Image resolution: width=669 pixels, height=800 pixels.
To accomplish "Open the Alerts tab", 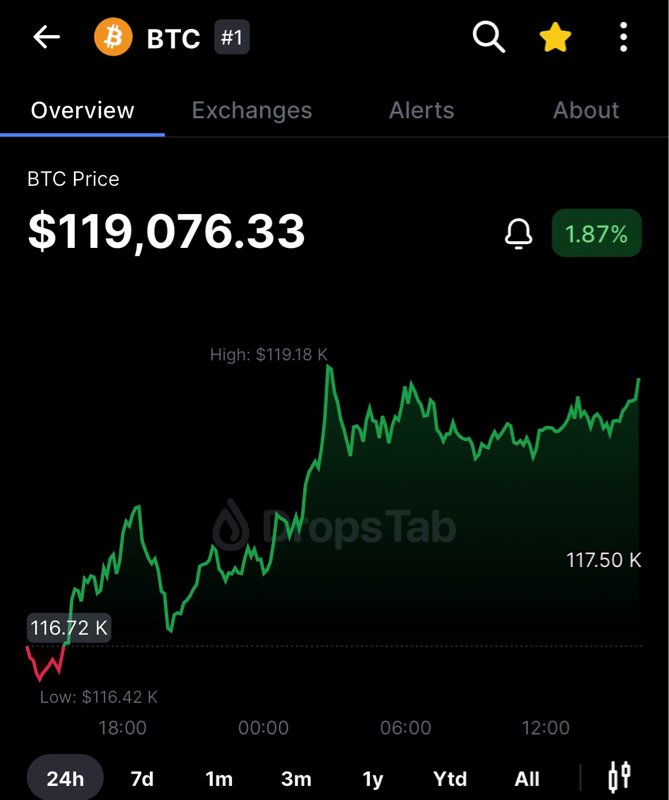I will [x=421, y=110].
